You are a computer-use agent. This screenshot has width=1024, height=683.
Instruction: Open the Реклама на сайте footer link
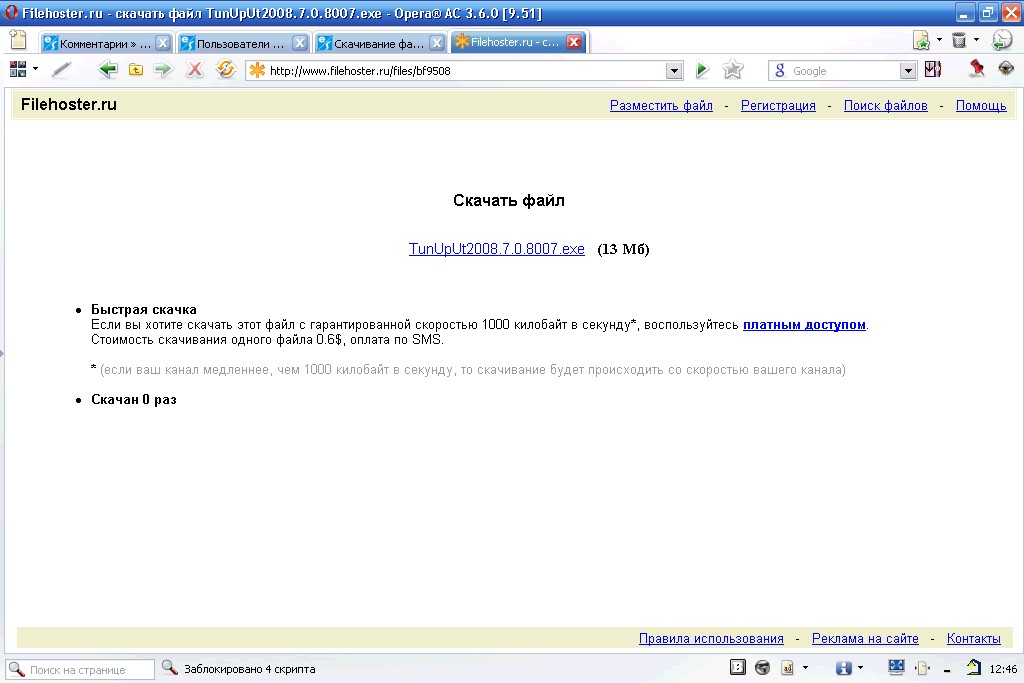pos(865,639)
